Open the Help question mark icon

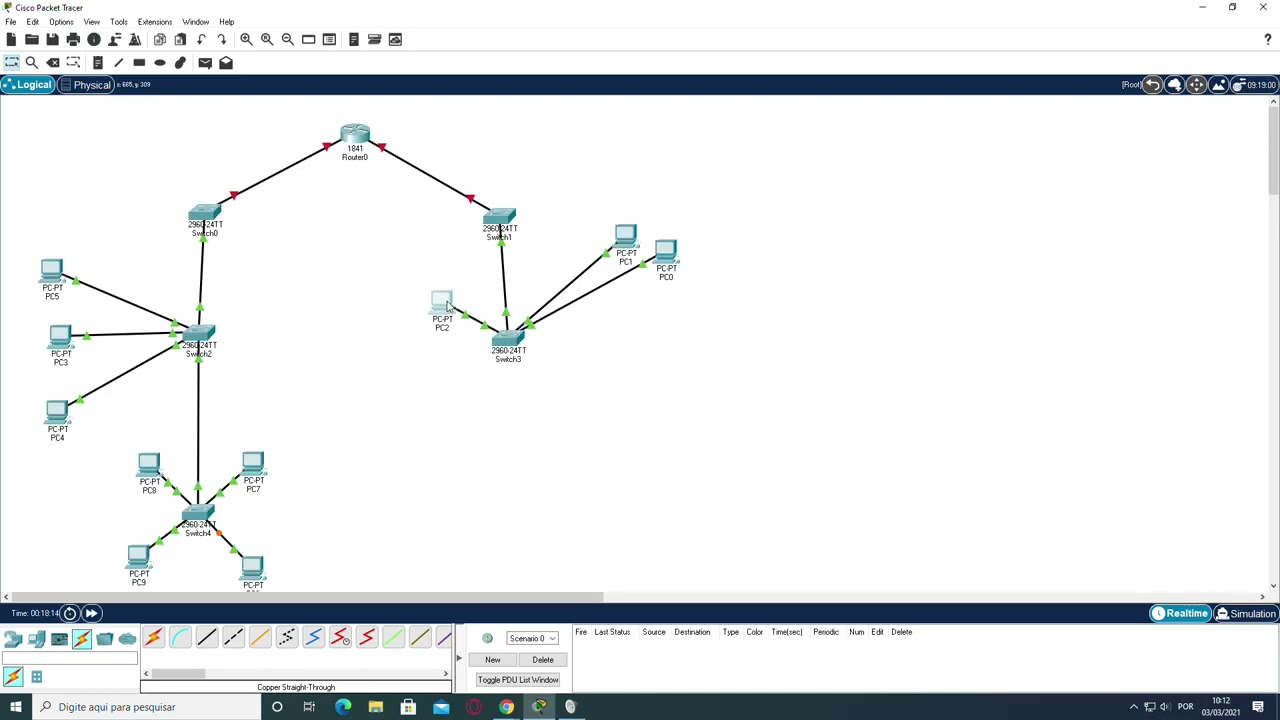(x=1268, y=39)
